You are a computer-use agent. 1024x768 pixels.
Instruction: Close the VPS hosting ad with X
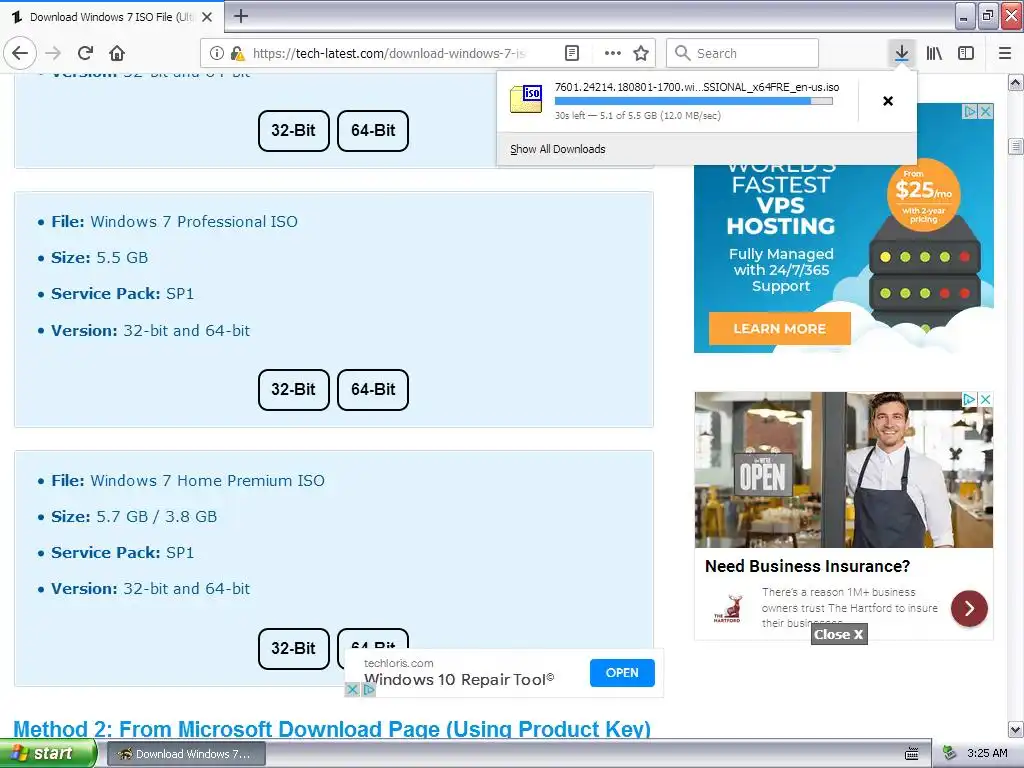pyautogui.click(x=986, y=112)
